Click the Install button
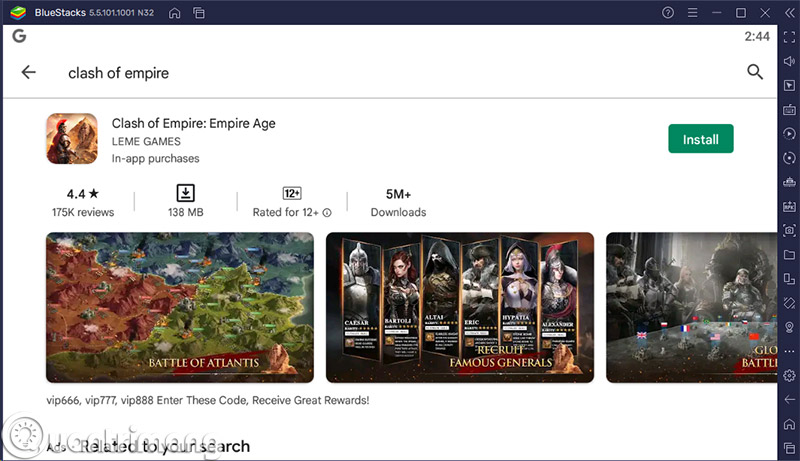Image resolution: width=800 pixels, height=461 pixels. click(701, 139)
